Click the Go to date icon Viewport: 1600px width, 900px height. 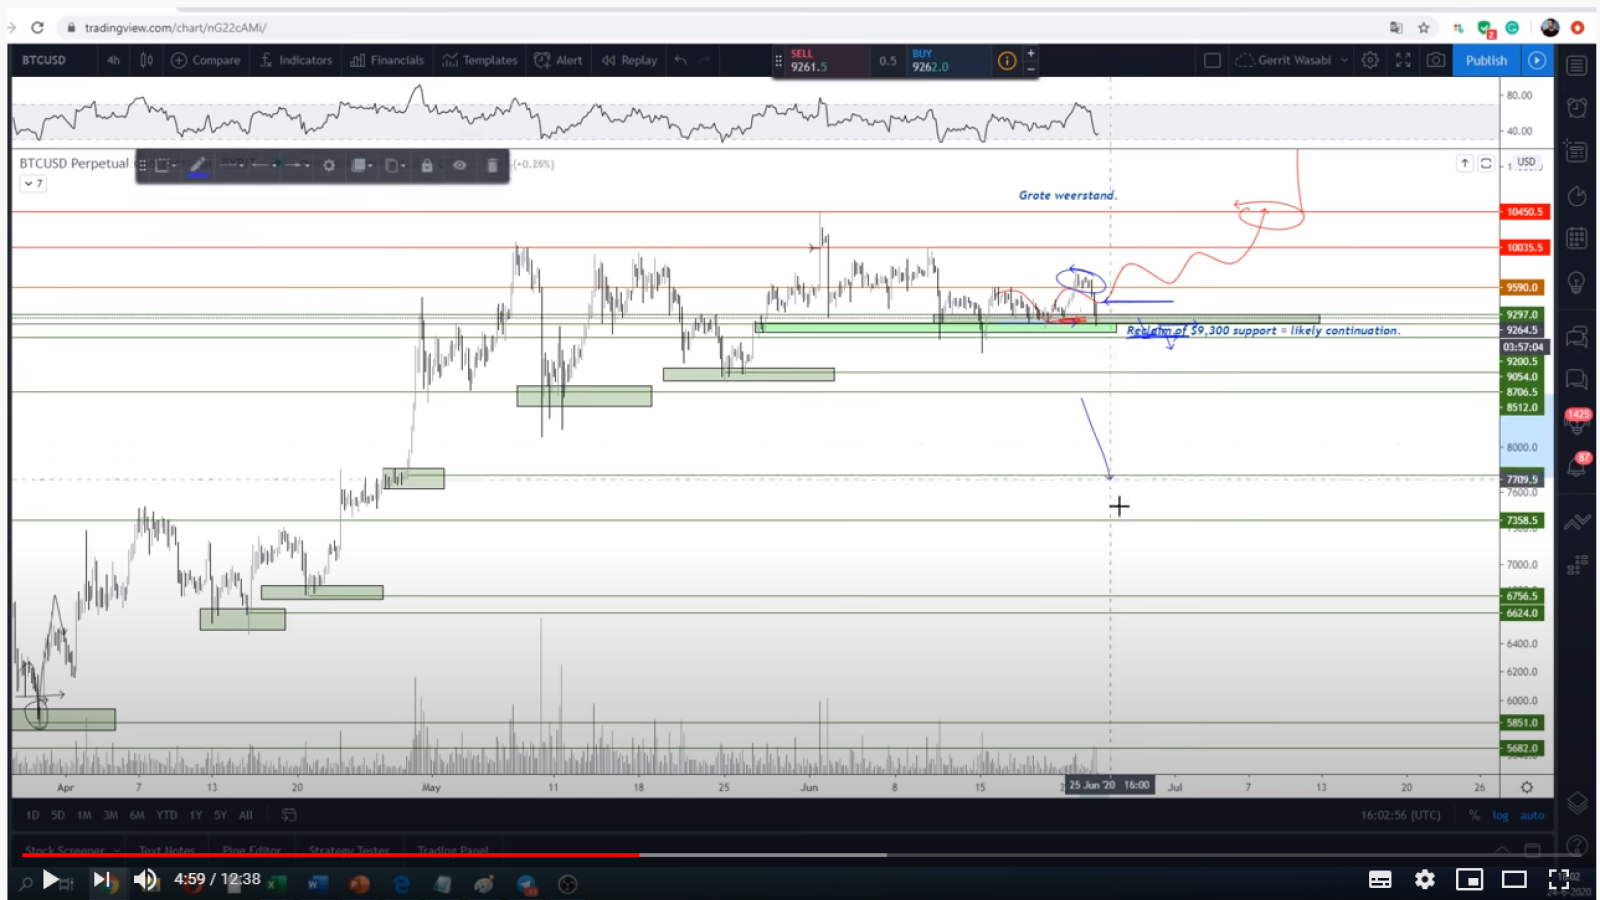289,815
